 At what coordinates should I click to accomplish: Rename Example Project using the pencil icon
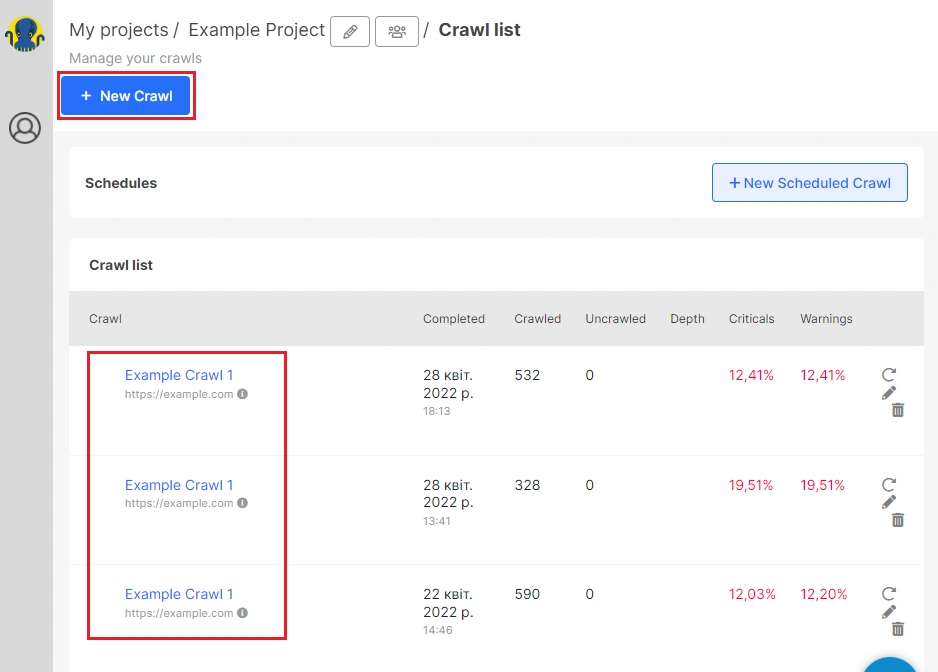[350, 31]
